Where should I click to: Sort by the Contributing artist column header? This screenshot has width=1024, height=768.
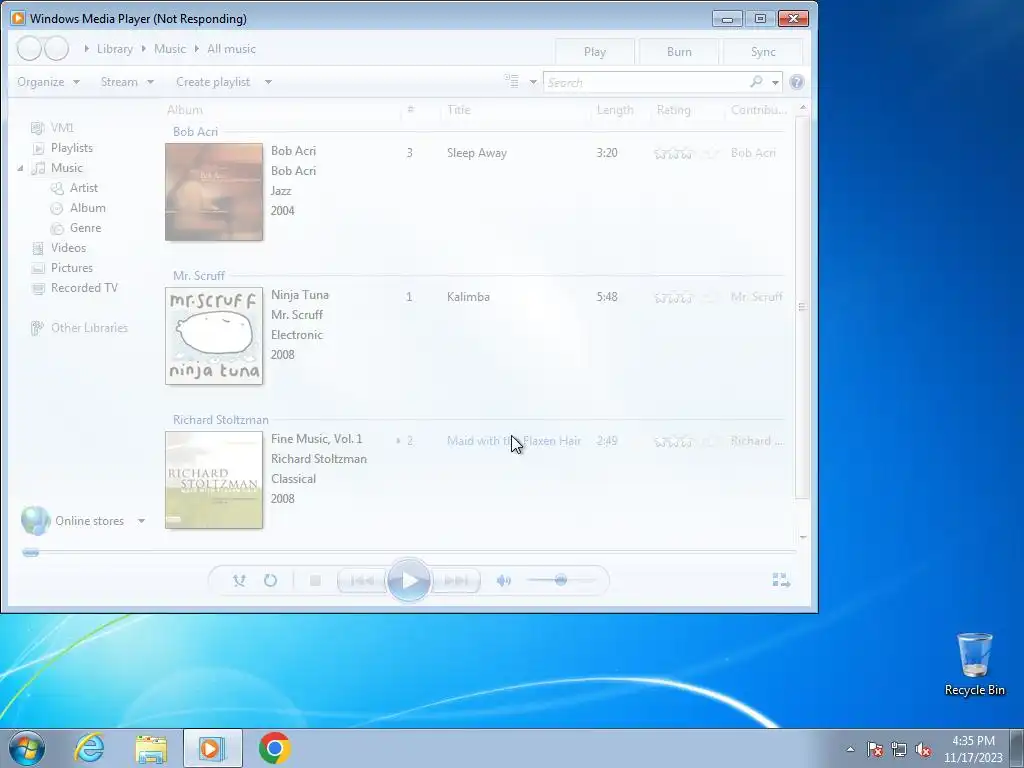point(759,110)
